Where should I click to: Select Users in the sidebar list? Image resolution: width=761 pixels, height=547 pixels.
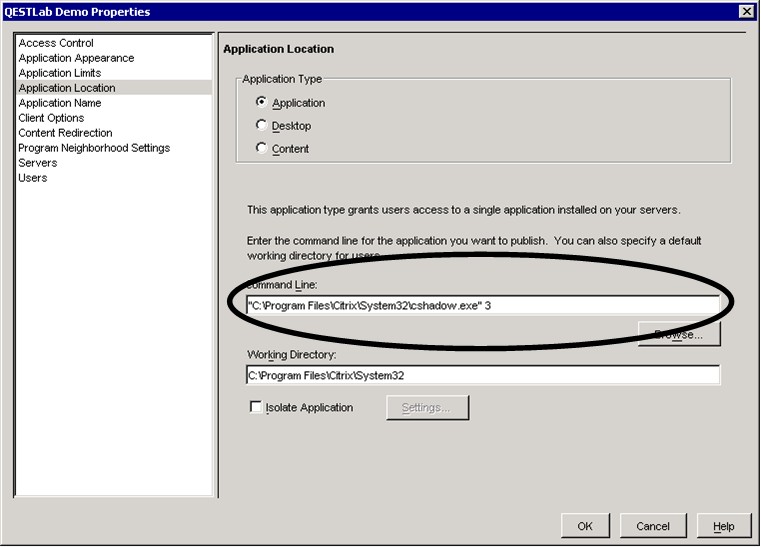tap(33, 178)
